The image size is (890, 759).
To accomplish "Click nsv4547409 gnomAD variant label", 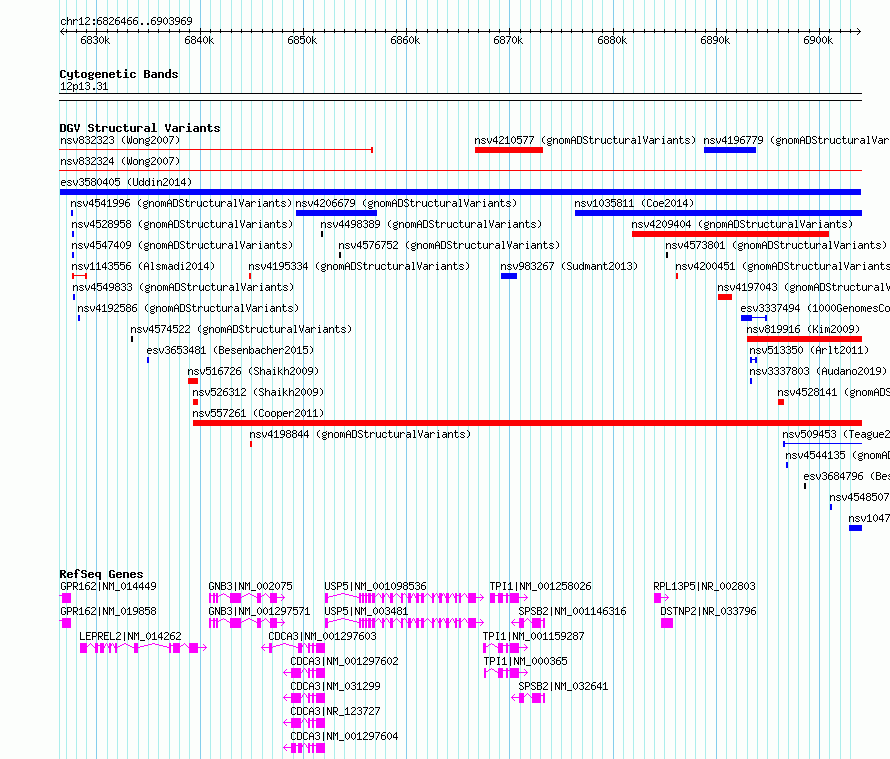I will click(182, 245).
